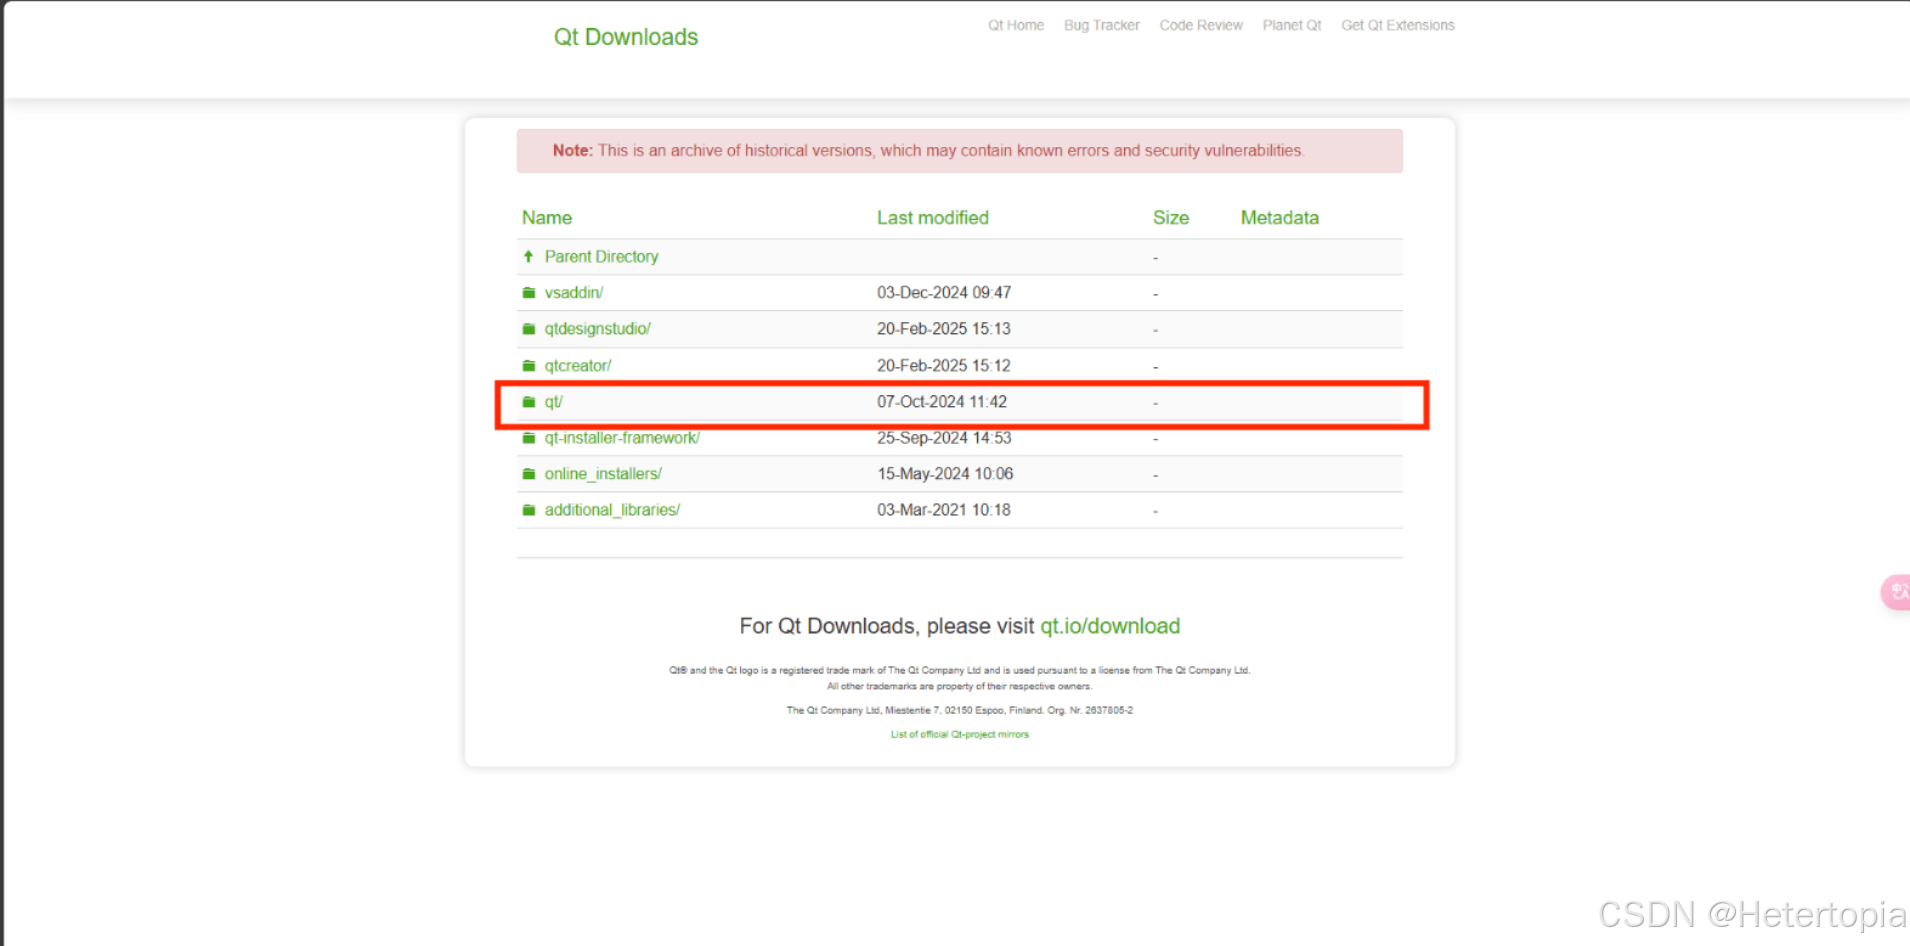Open Bug Tracker in top navigation

tap(1102, 26)
